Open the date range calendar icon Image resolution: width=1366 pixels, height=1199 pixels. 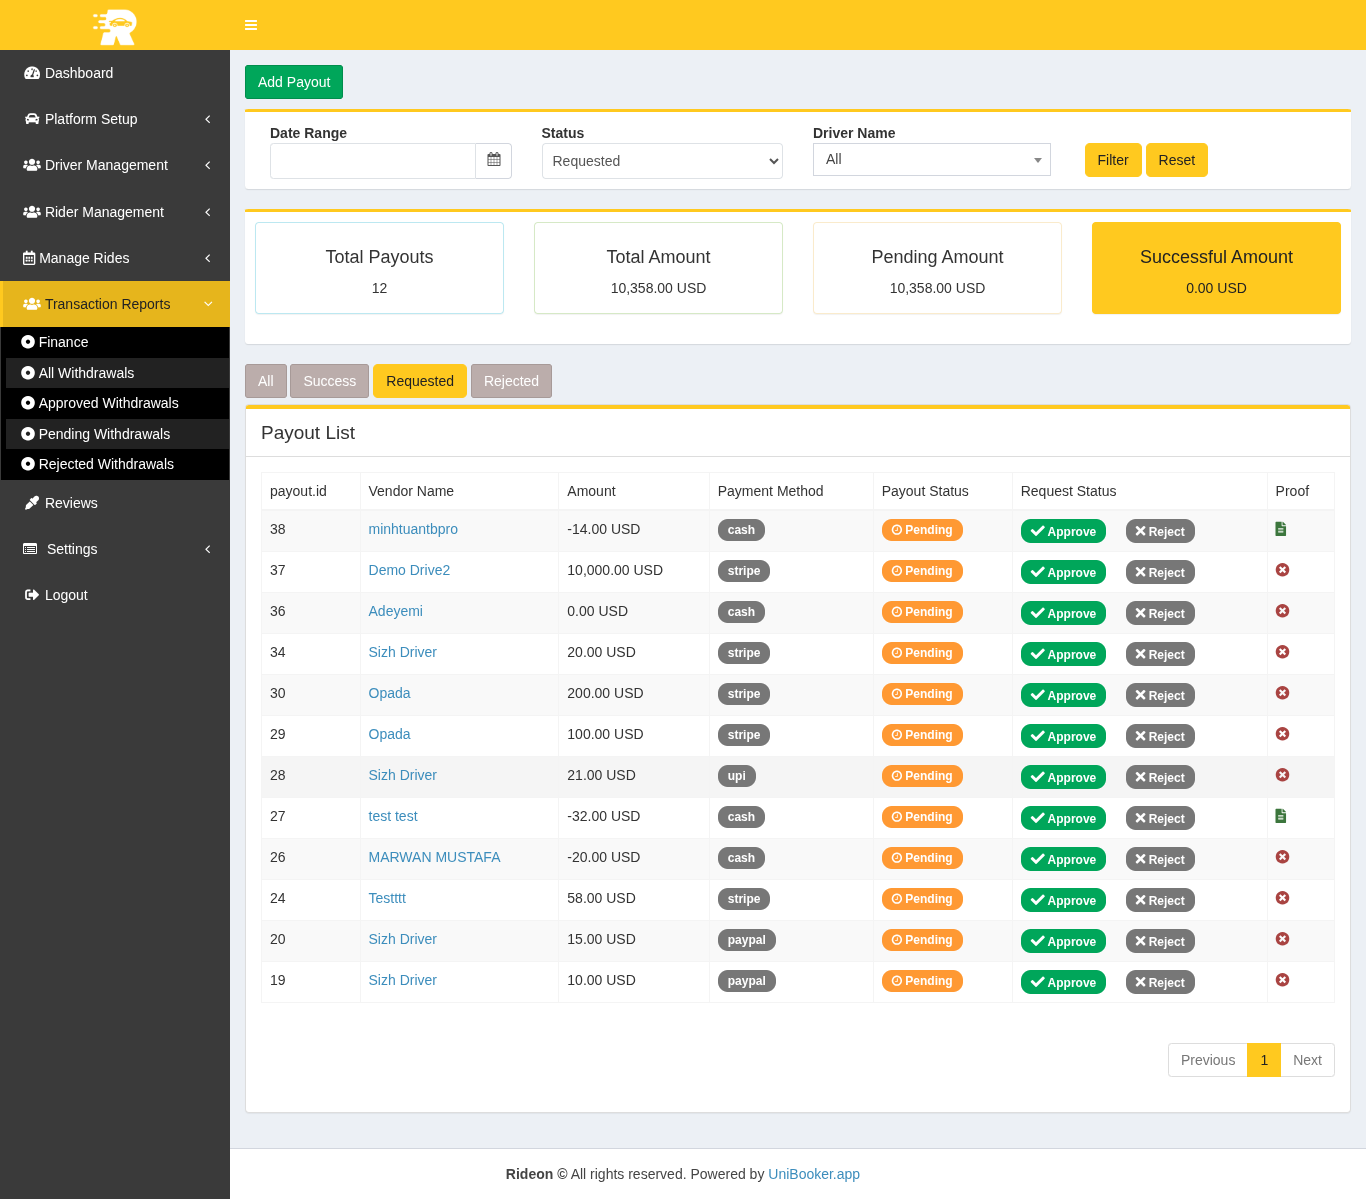tap(493, 160)
